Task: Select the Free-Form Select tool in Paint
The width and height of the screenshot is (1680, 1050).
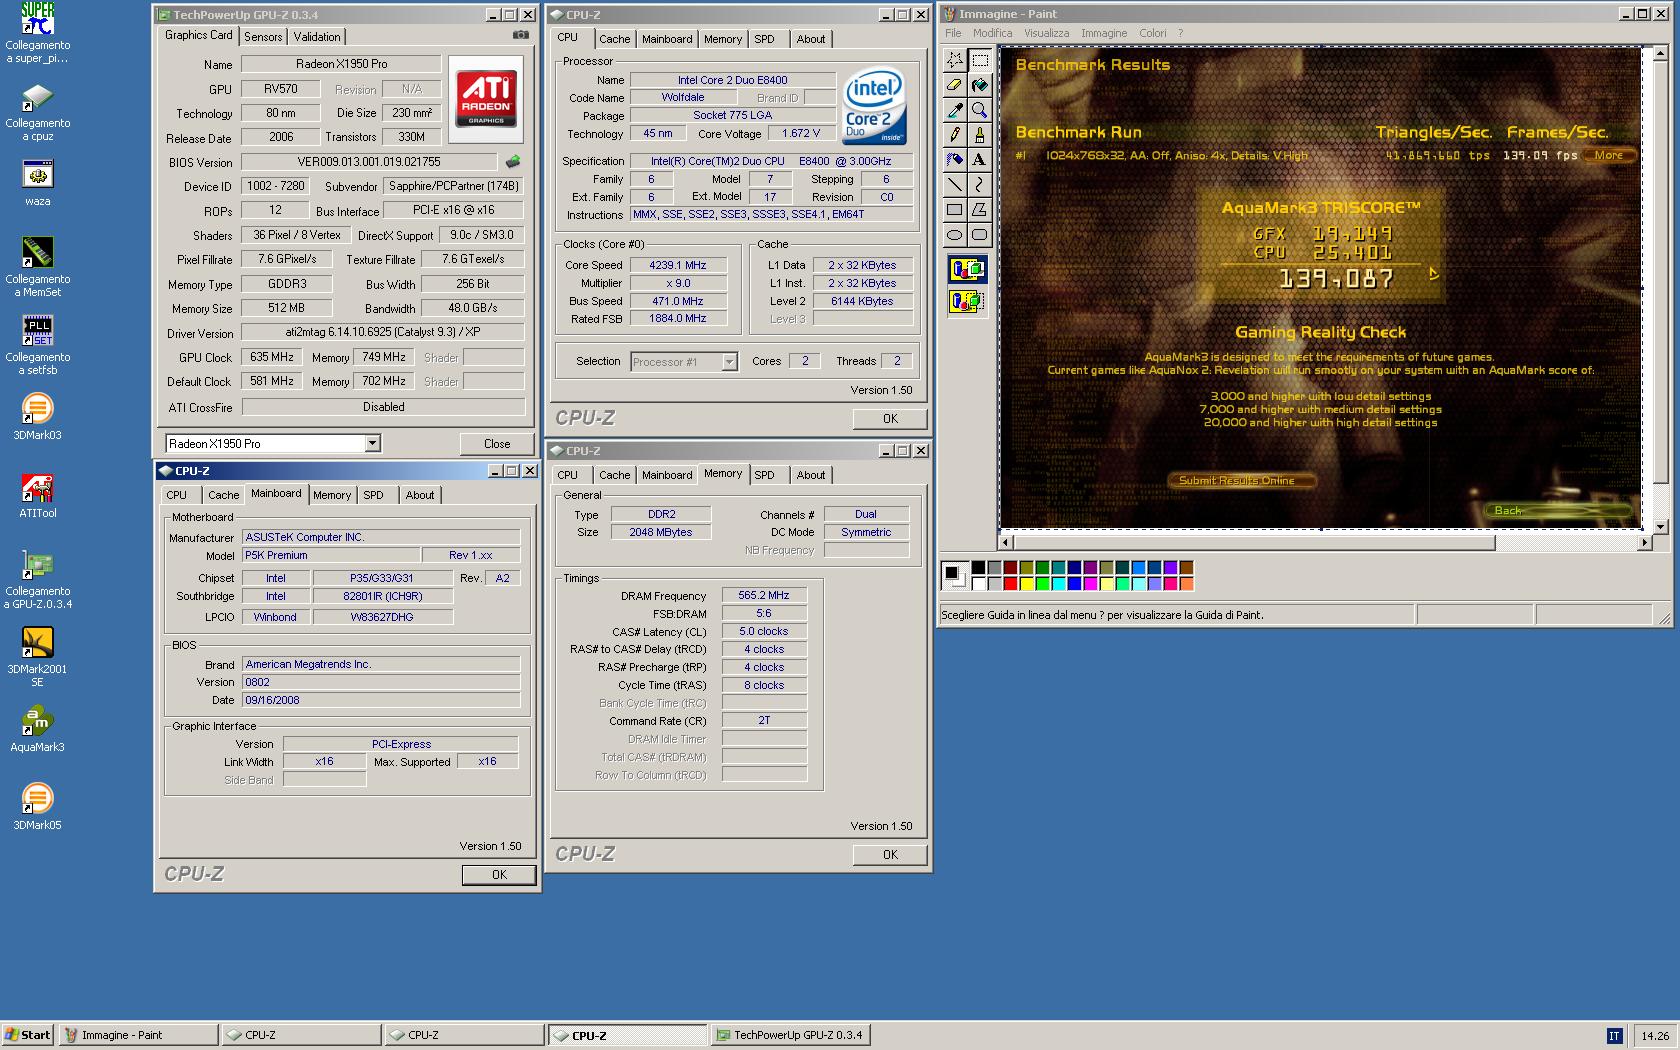Action: tap(955, 60)
